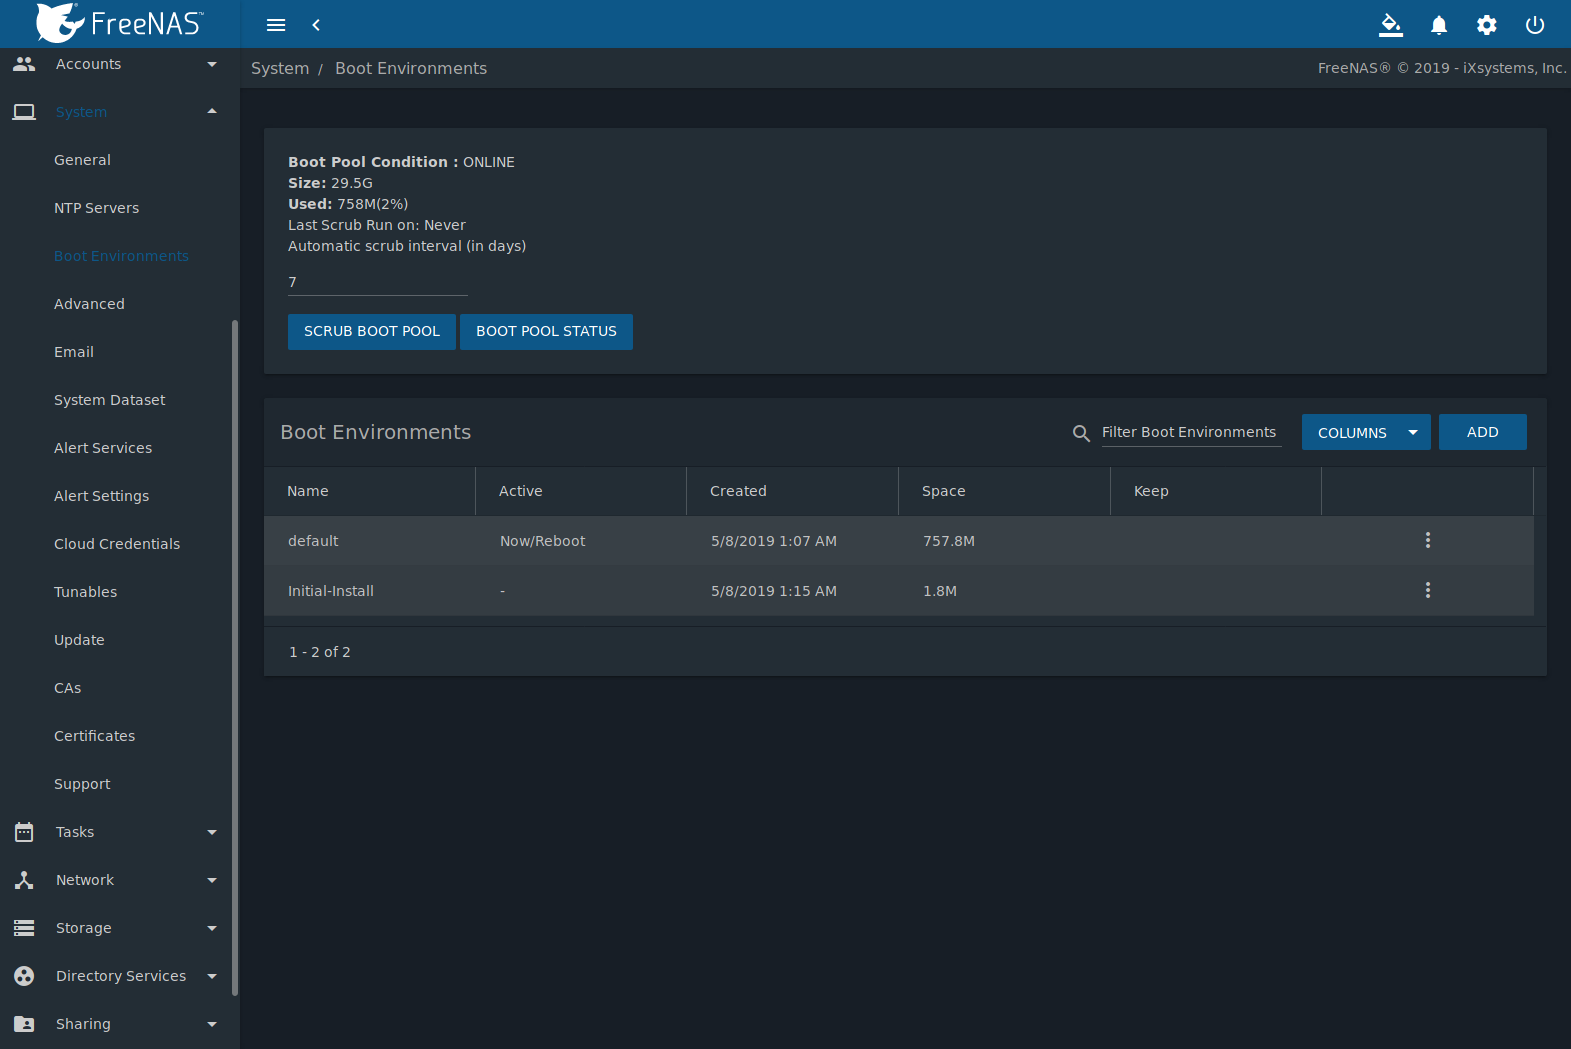The image size is (1571, 1049).
Task: Click 757.8M space value
Action: tap(949, 541)
